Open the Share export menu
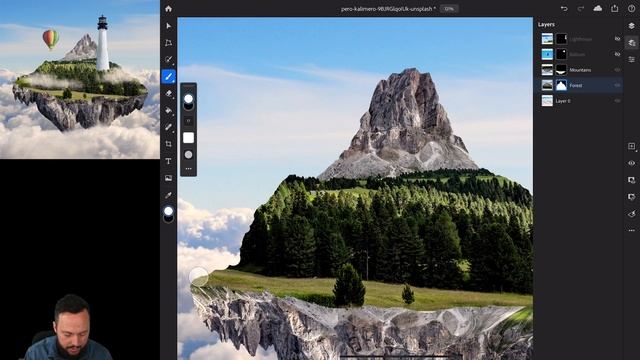The width and height of the screenshot is (640, 360). click(615, 9)
